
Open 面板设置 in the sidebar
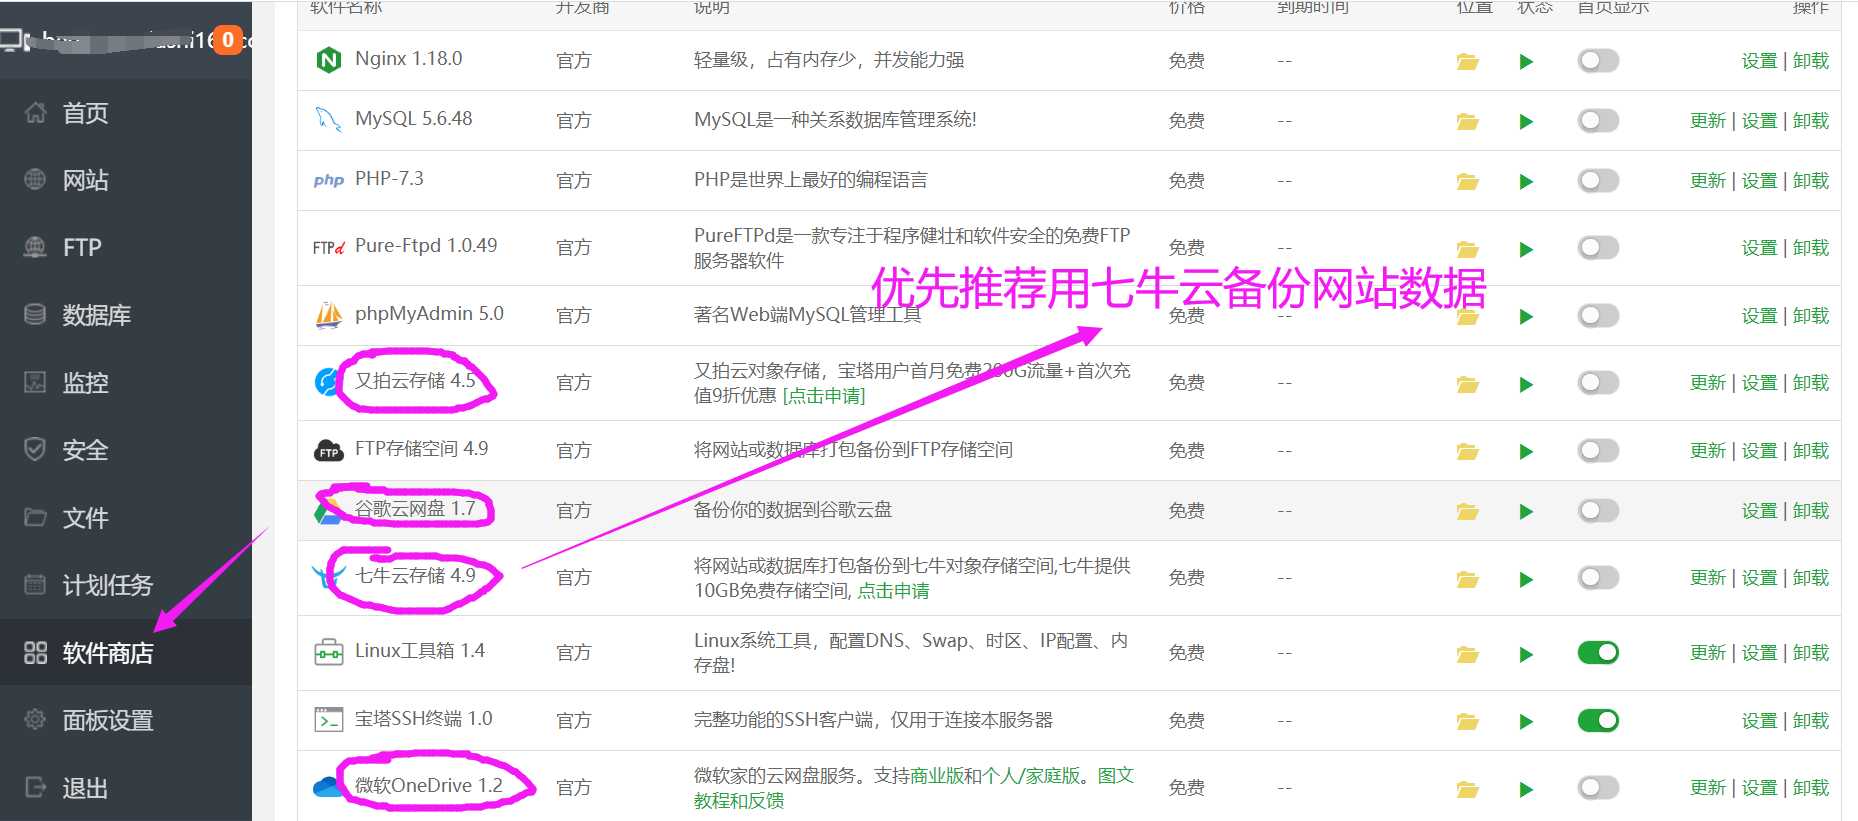126,720
